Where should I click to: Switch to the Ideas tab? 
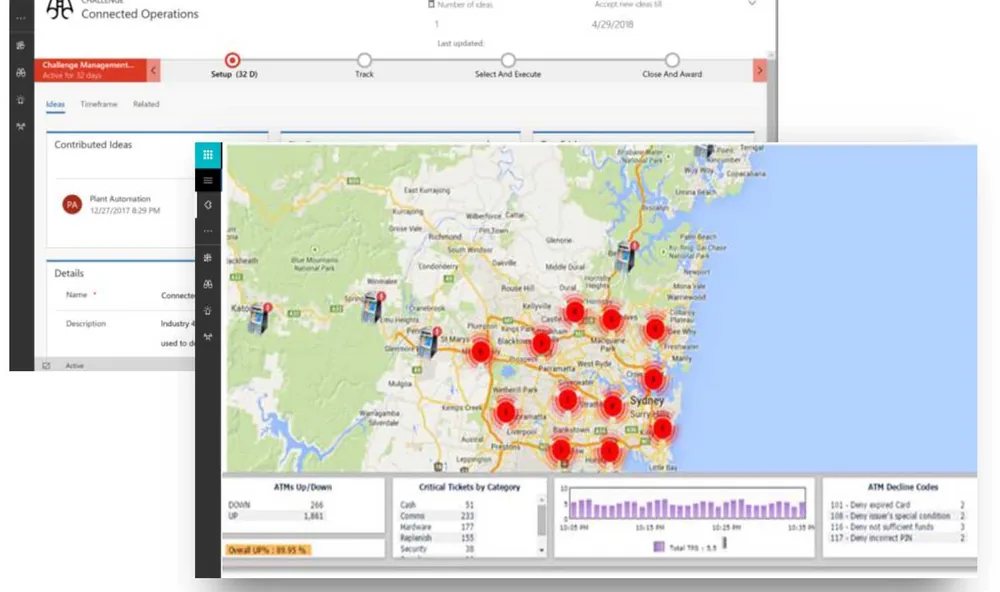(55, 104)
